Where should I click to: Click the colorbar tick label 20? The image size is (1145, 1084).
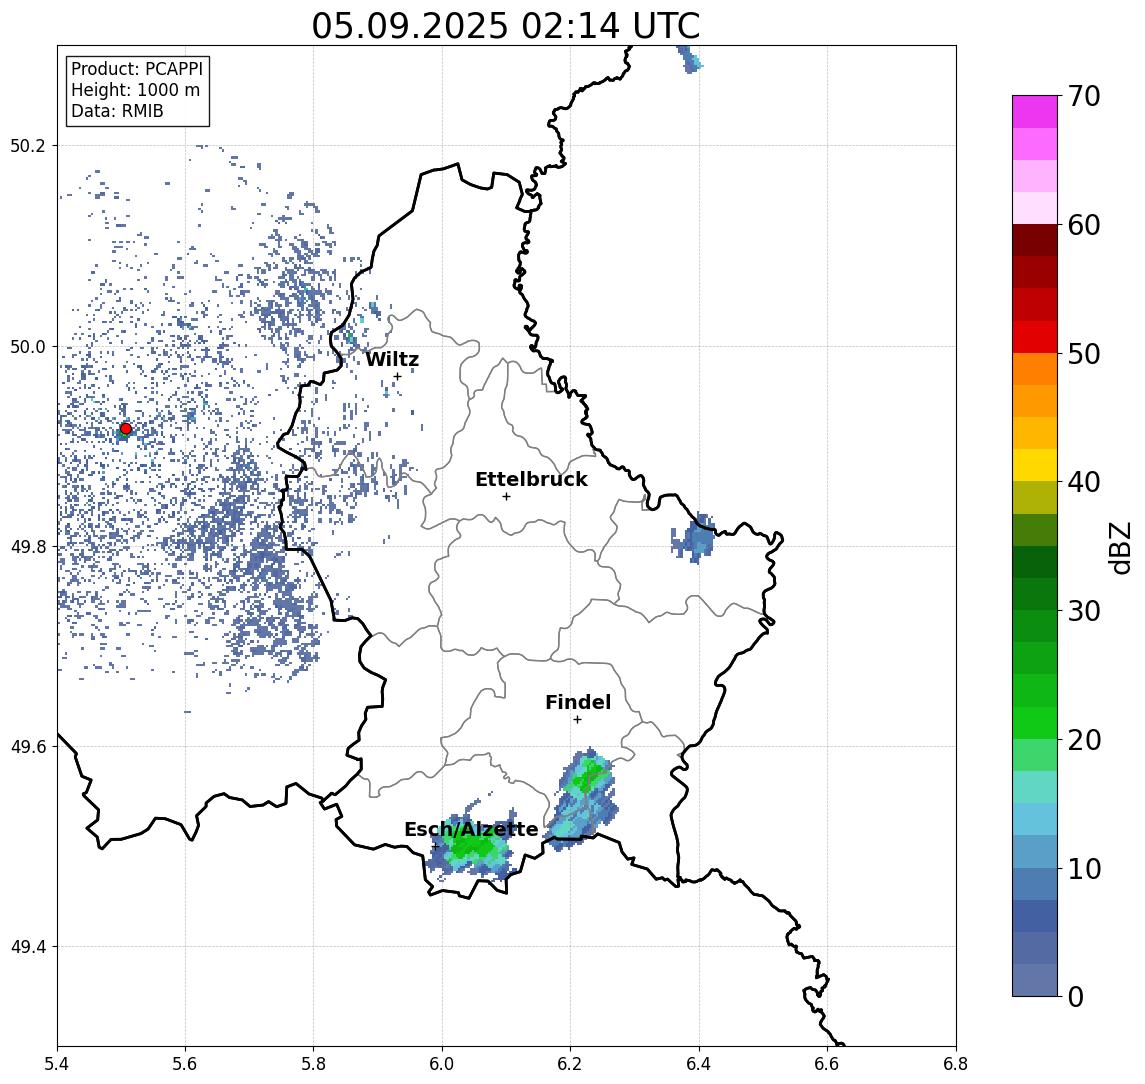tap(1084, 740)
